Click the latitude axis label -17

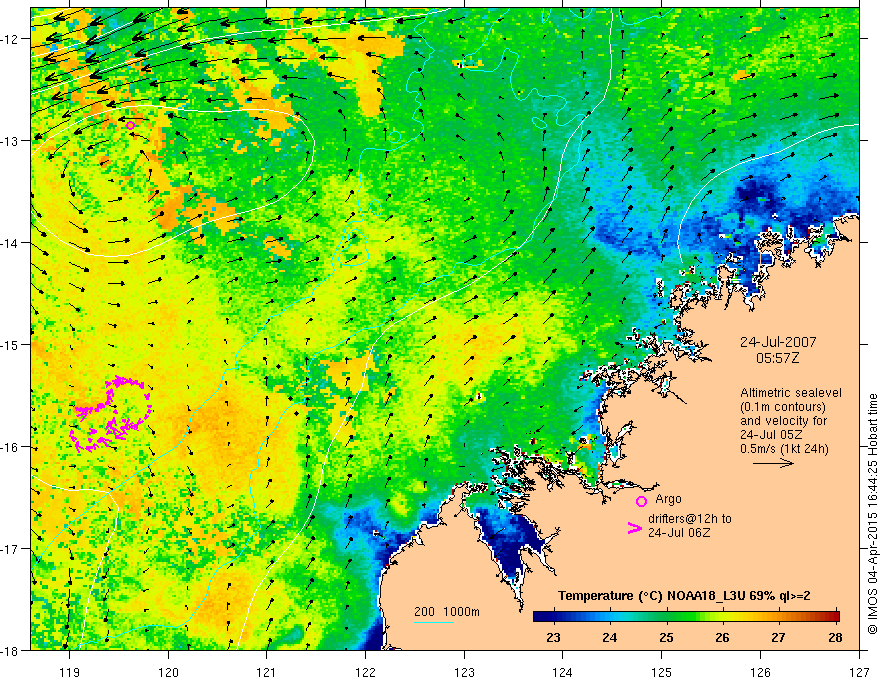[11, 548]
